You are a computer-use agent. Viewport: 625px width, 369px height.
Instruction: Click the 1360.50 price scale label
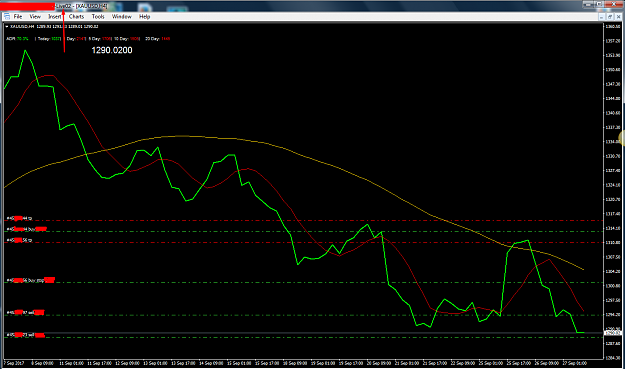point(613,26)
